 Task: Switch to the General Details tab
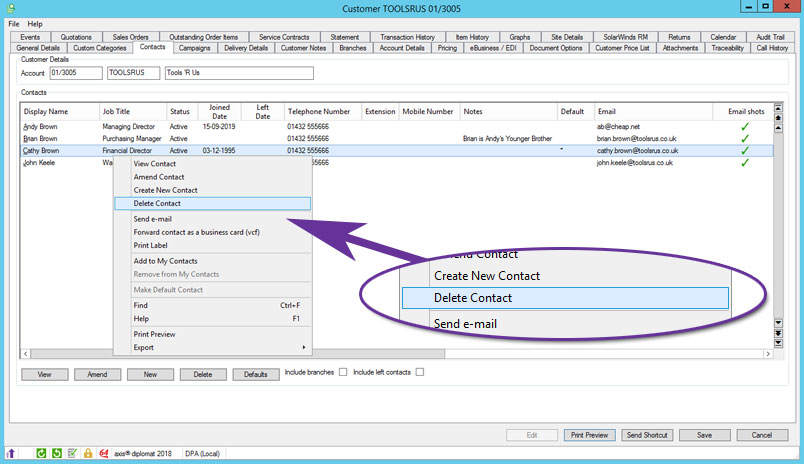[x=38, y=48]
